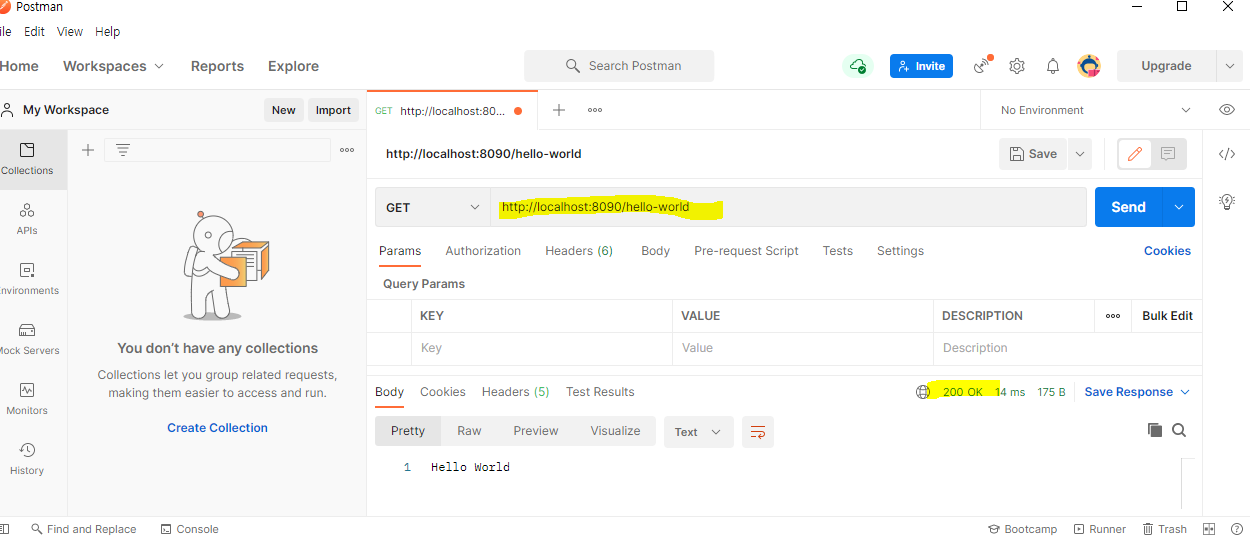Switch to response Headers (5) tab
This screenshot has height=536, width=1250.
coord(515,392)
